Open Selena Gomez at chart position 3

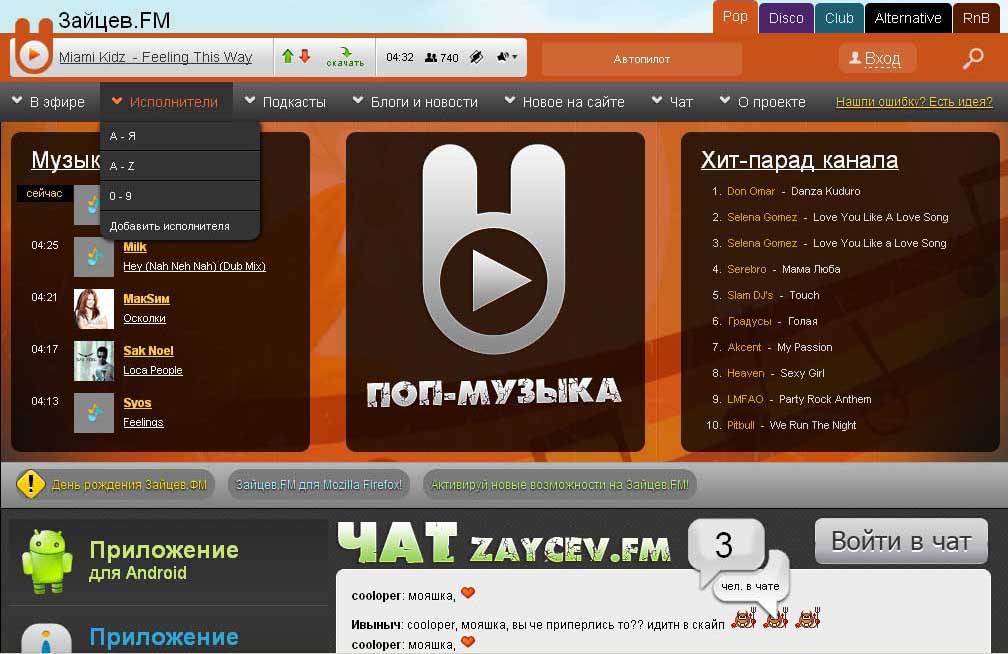762,243
